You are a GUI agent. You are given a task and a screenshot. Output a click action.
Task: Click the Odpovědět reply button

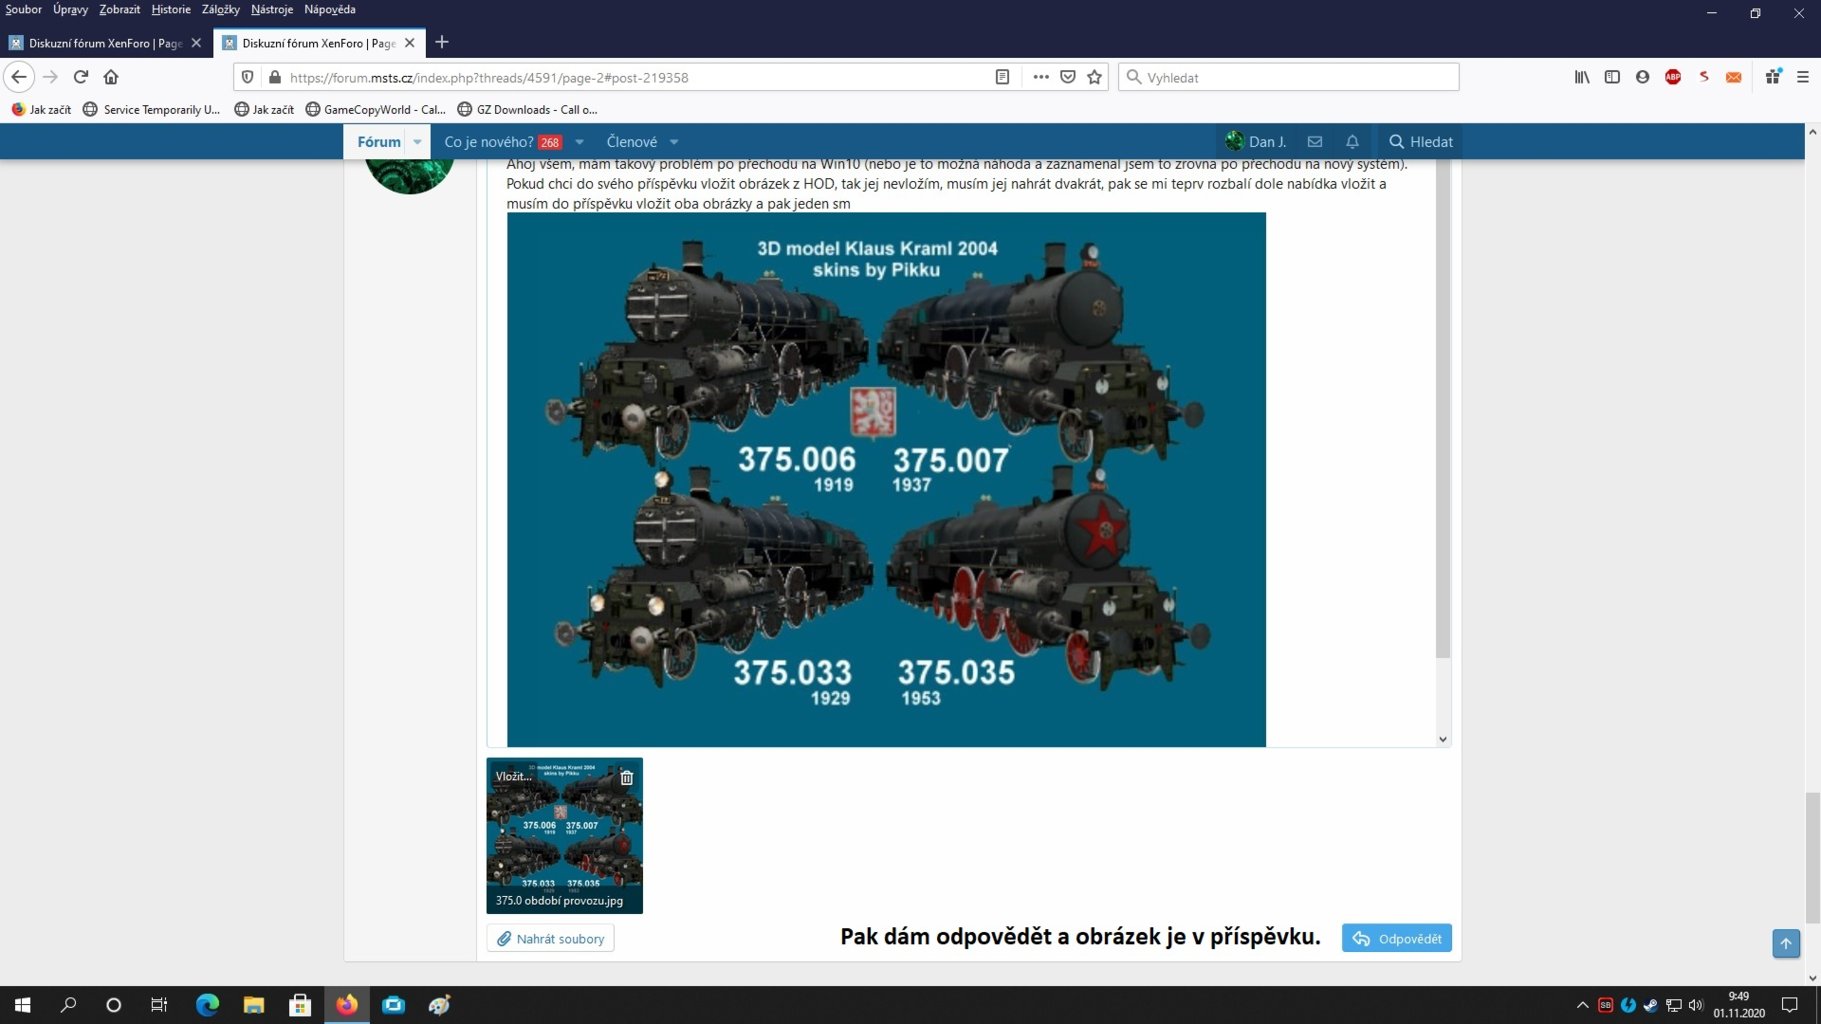tap(1396, 938)
